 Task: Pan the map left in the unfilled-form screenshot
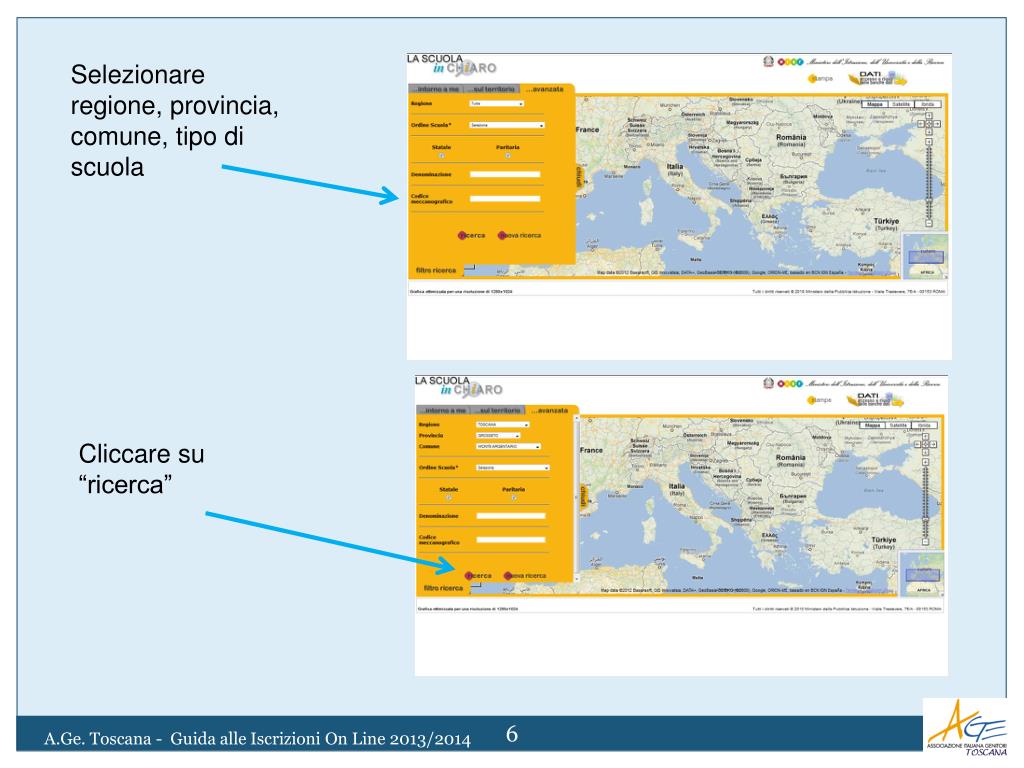[921, 123]
